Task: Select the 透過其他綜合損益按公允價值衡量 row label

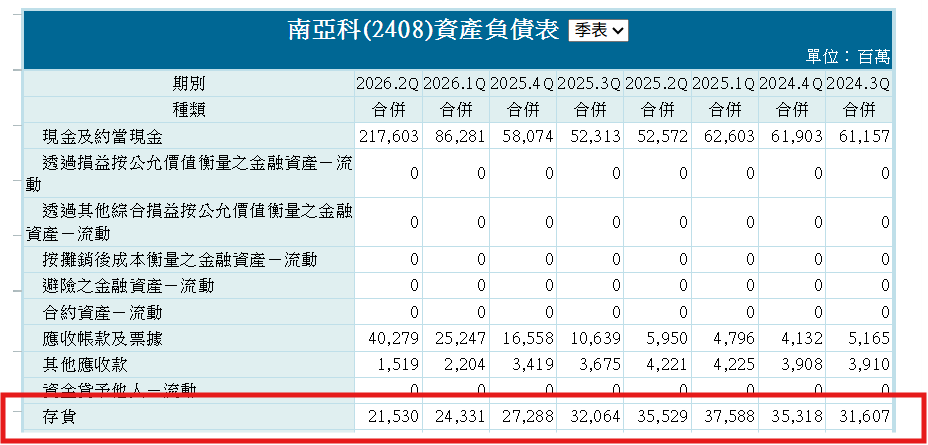Action: (189, 222)
